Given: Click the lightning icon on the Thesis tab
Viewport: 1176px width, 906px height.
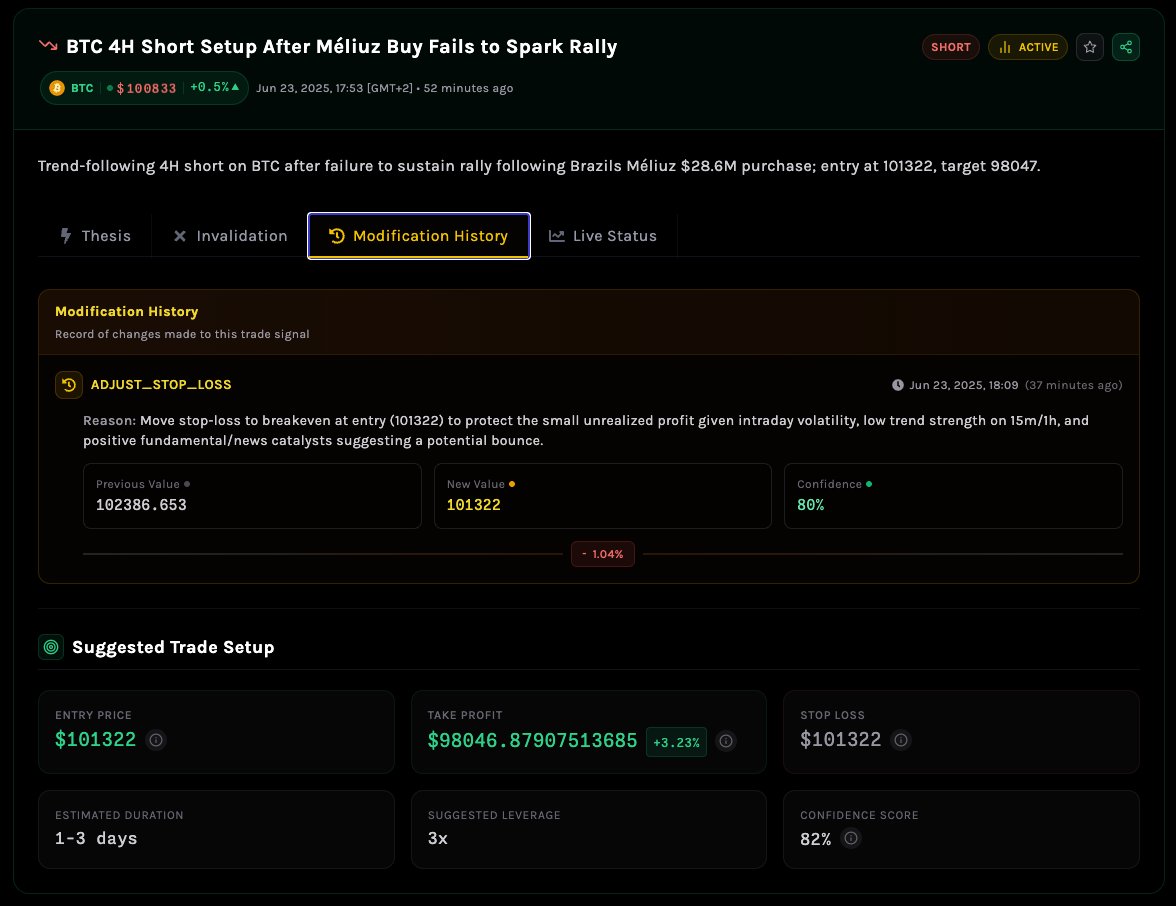Looking at the screenshot, I should (67, 235).
